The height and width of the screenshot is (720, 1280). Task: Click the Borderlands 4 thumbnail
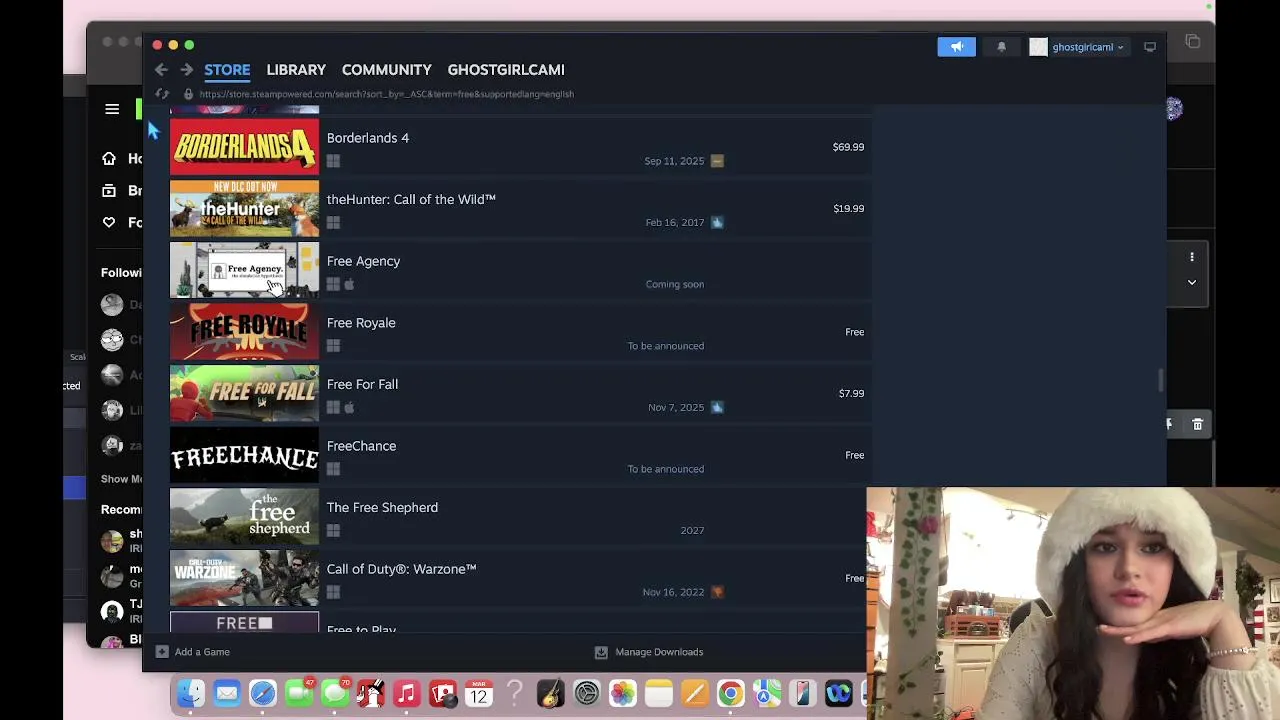(x=244, y=147)
